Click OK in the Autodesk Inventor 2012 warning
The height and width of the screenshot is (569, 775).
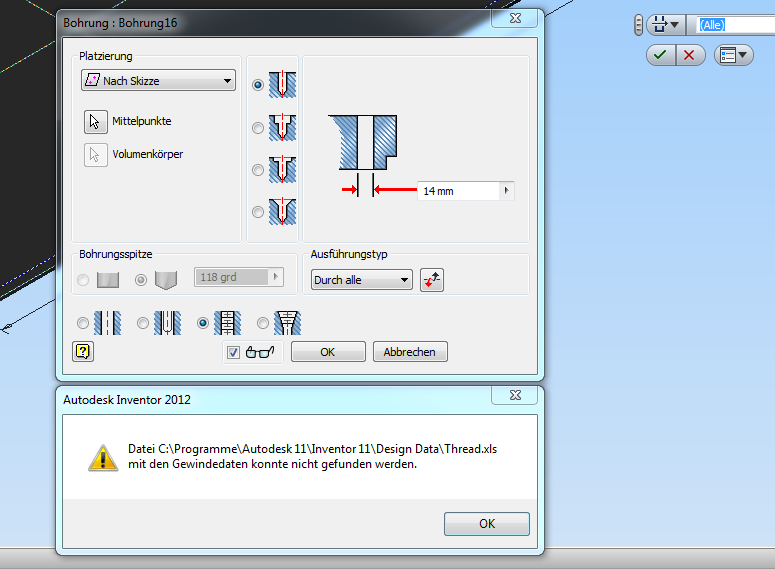tap(487, 524)
